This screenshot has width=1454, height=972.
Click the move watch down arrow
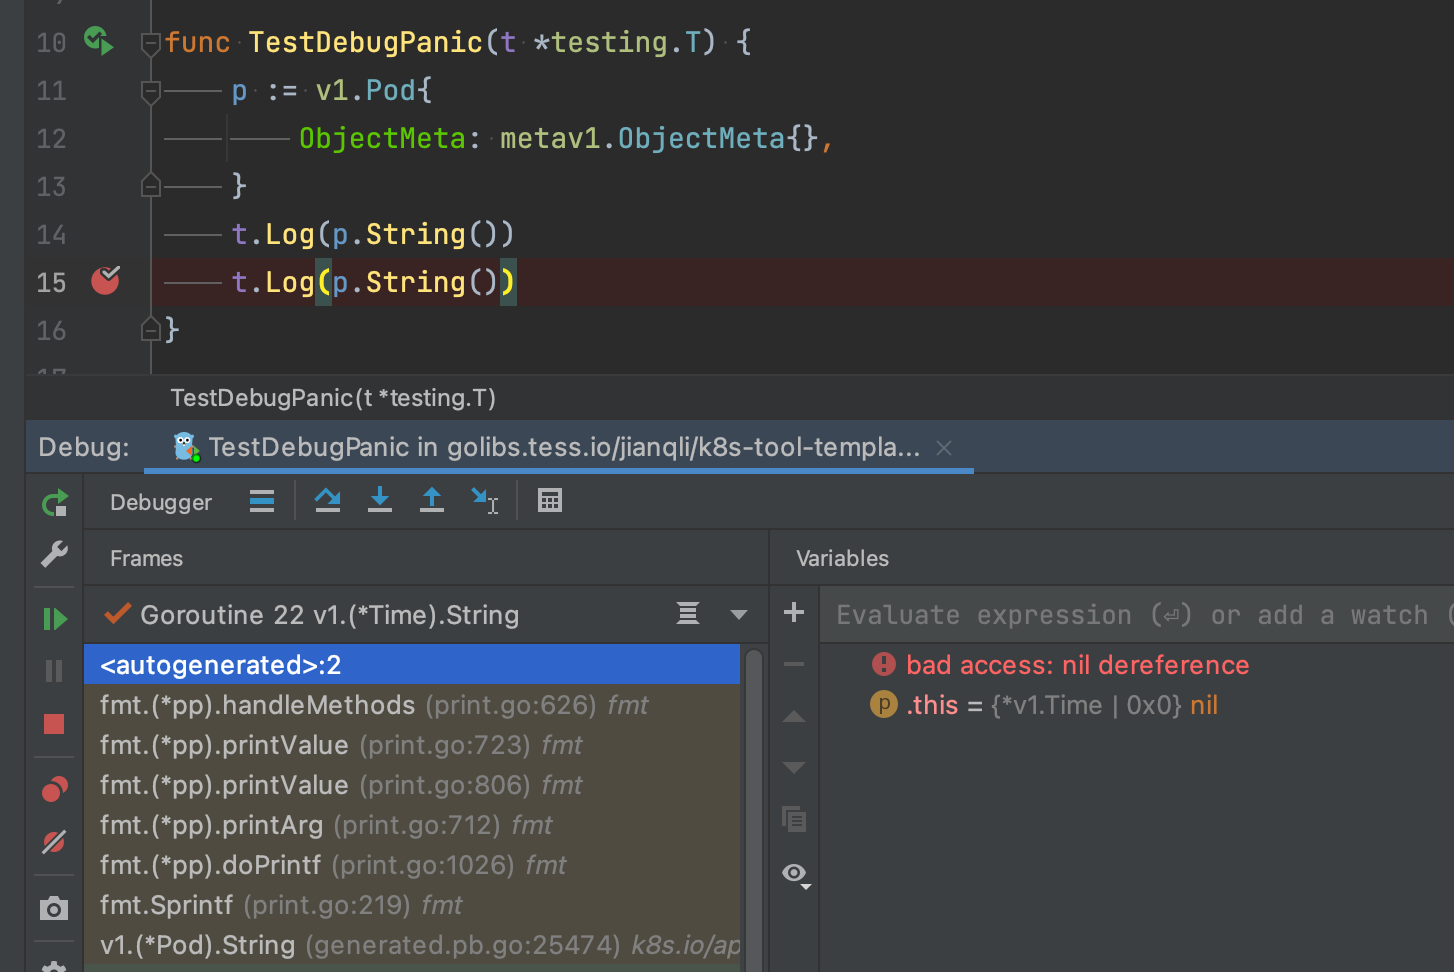[x=794, y=768]
